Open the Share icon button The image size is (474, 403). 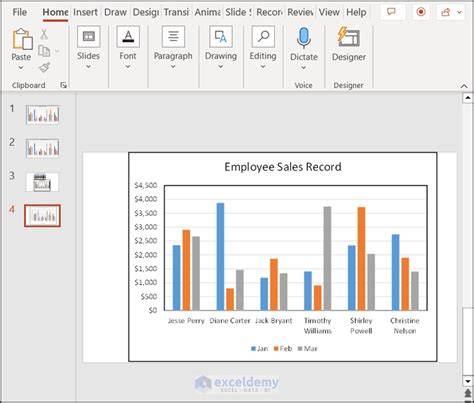pos(445,13)
